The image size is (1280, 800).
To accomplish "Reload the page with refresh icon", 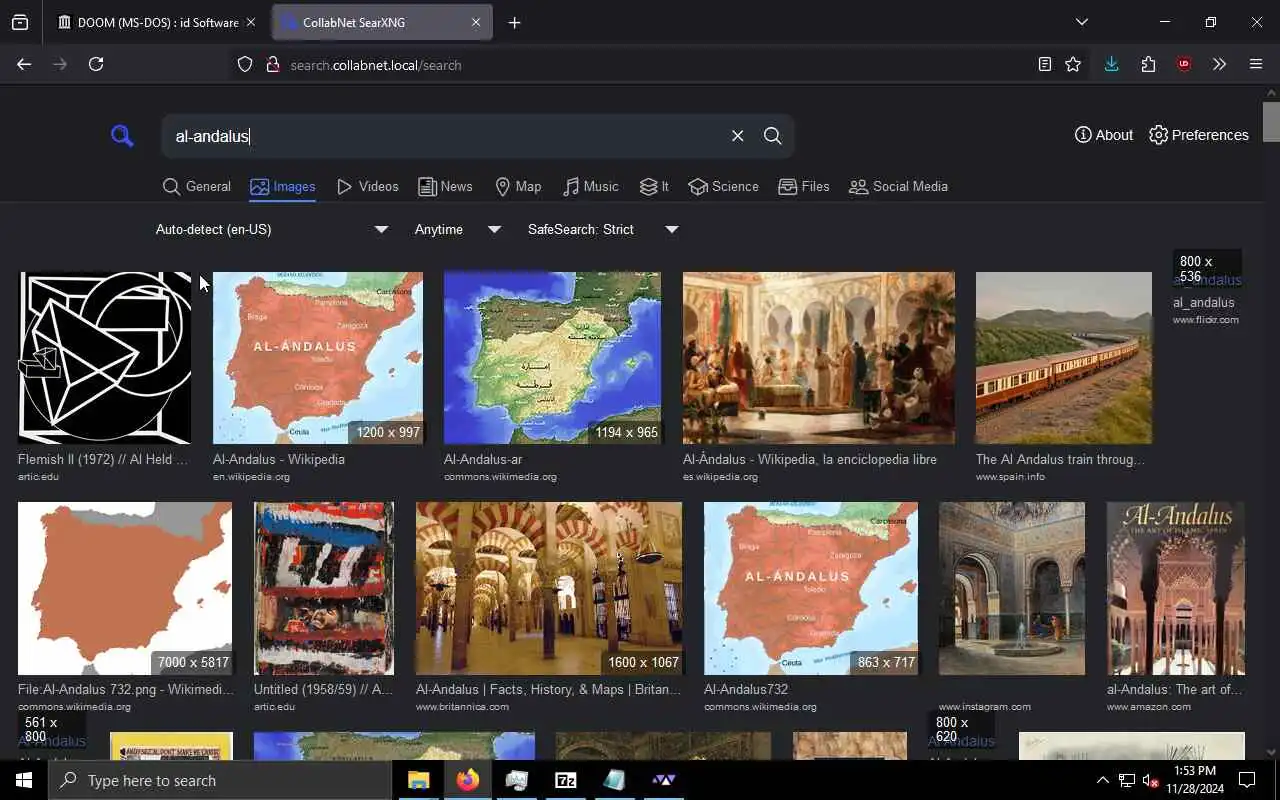I will pyautogui.click(x=96, y=64).
